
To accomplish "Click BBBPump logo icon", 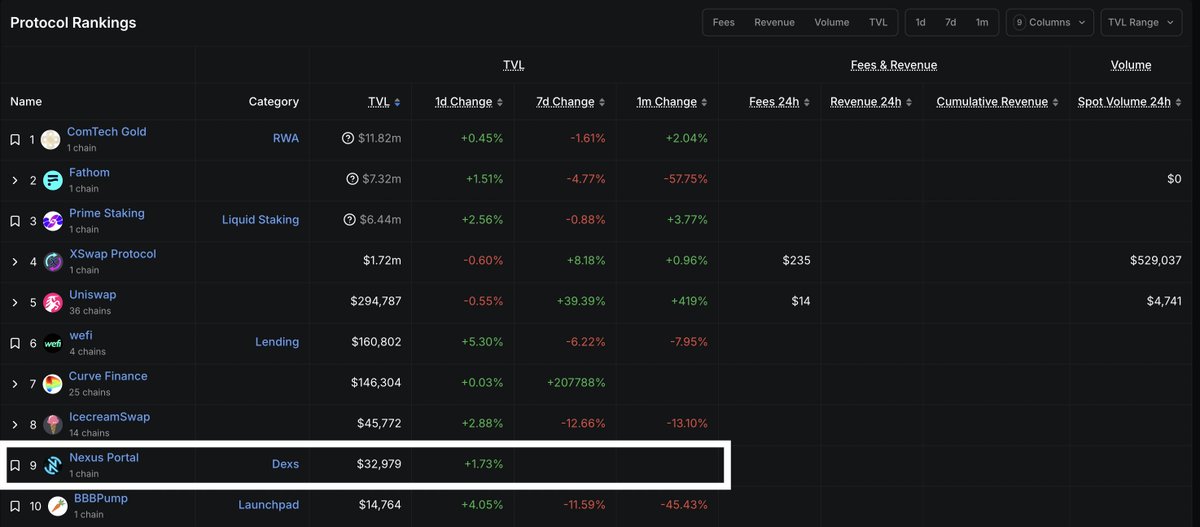I will tap(57, 506).
